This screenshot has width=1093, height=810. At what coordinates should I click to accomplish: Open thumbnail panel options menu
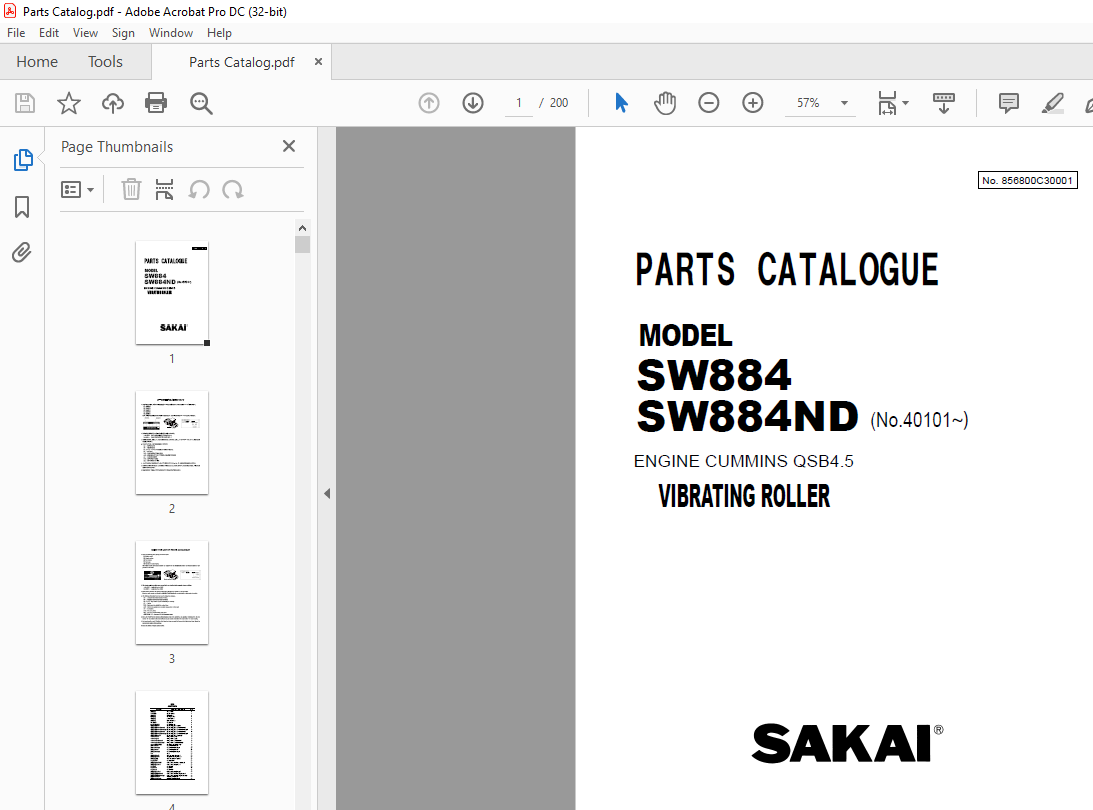[77, 190]
